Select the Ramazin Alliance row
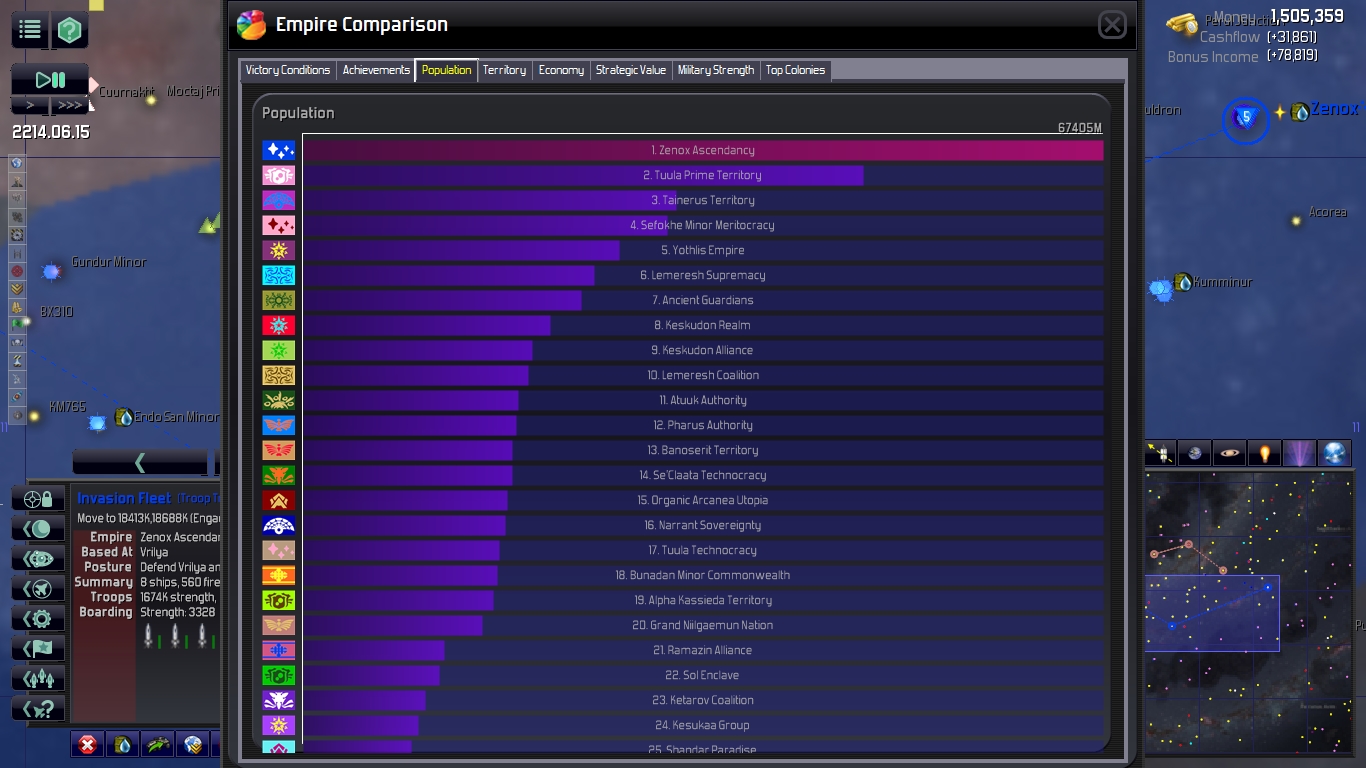The image size is (1366, 768). 703,650
